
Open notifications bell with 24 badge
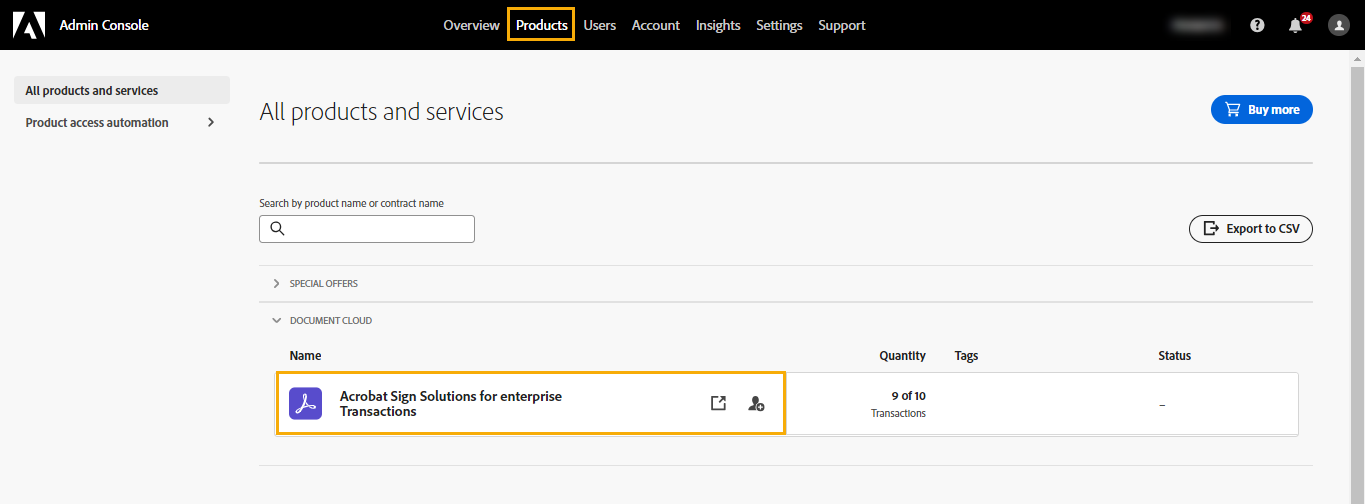coord(1297,25)
